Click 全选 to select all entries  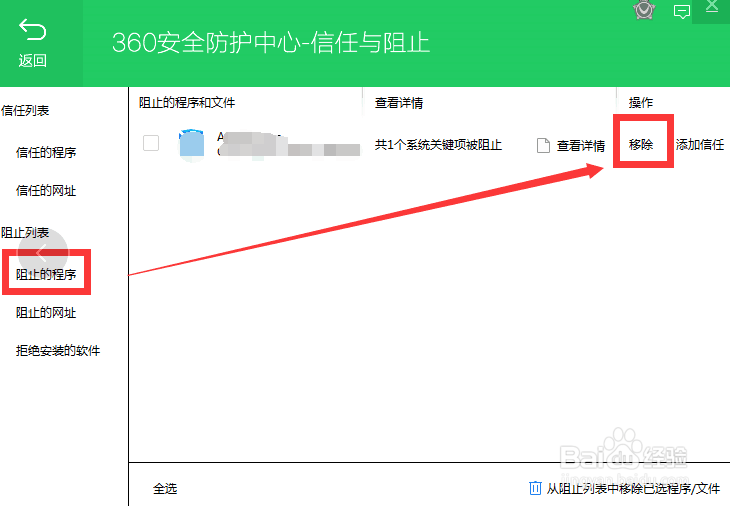click(x=165, y=489)
